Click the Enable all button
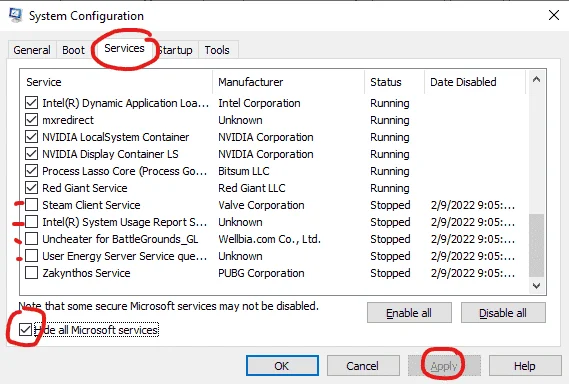The width and height of the screenshot is (569, 384). [409, 313]
